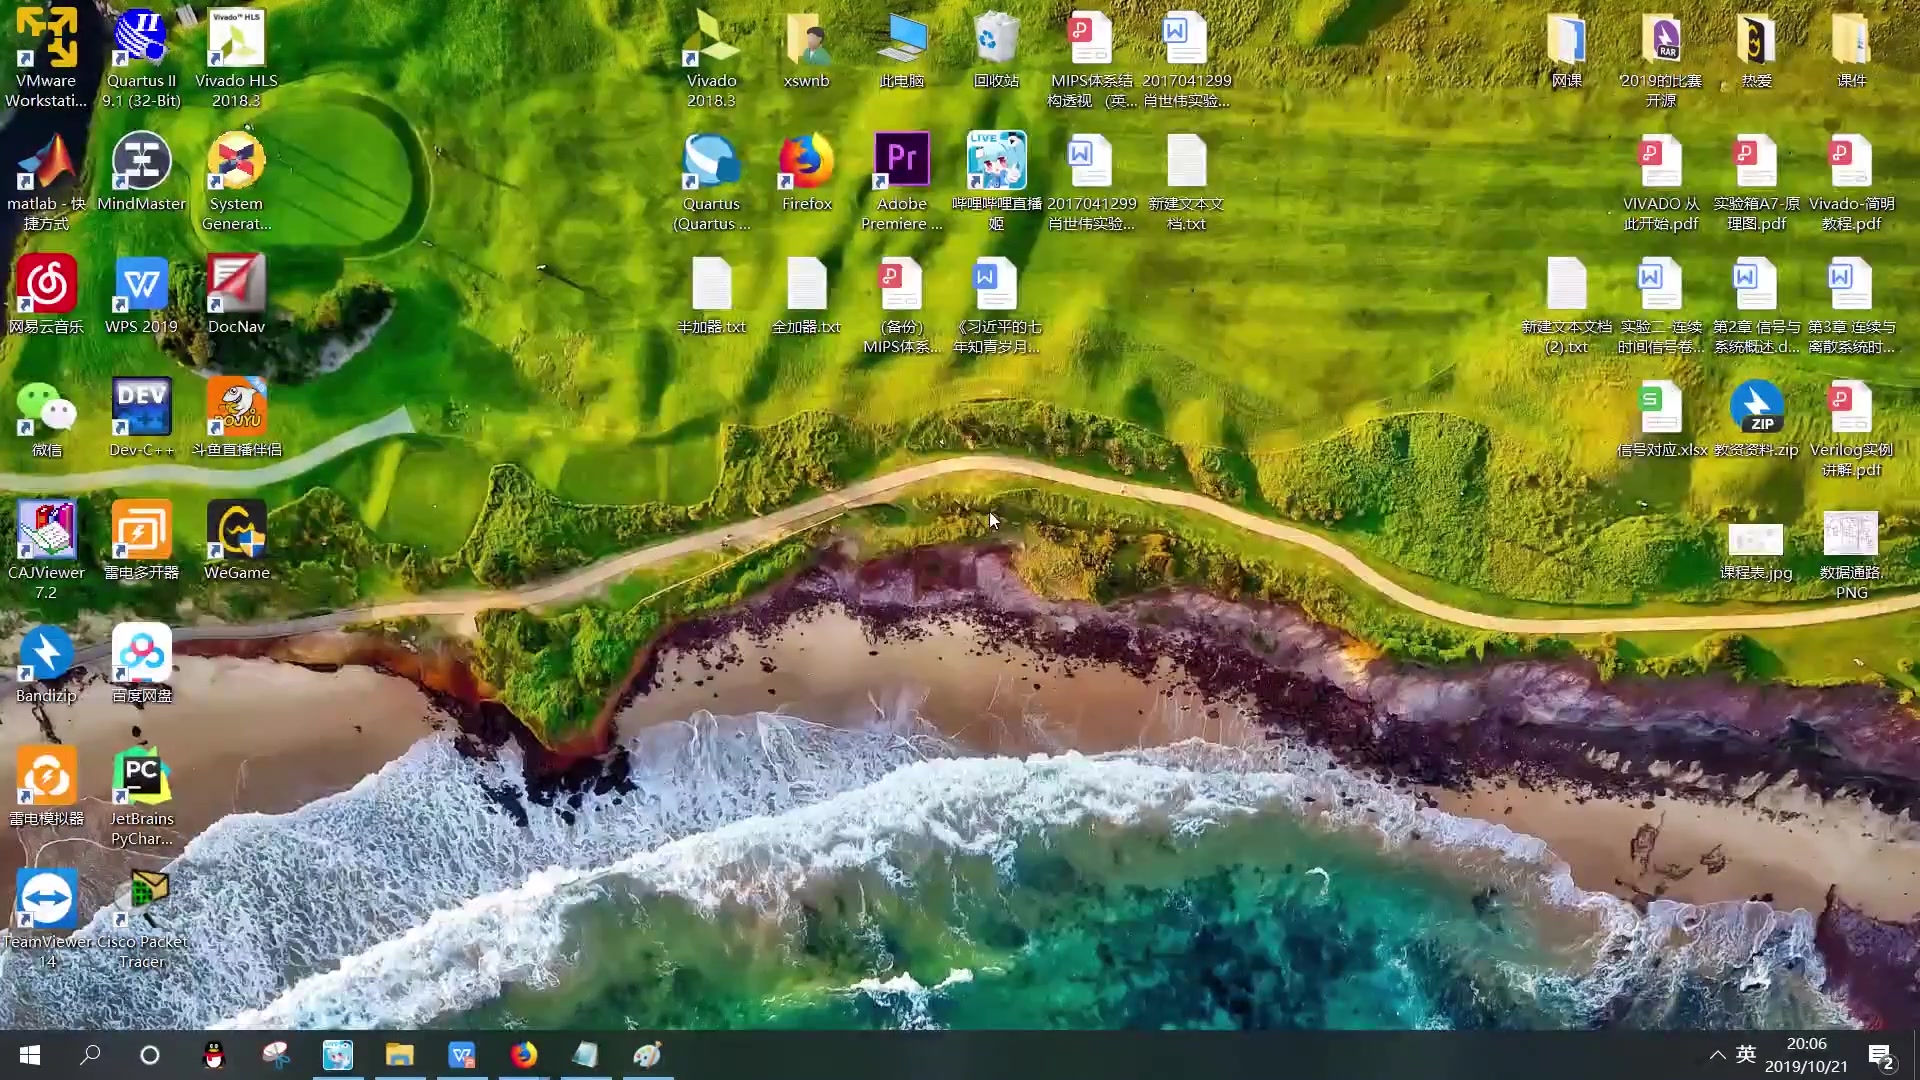Screen dimensions: 1920x1080
Task: Select the 信号对应.xlsx spreadsheet file
Action: point(1661,409)
